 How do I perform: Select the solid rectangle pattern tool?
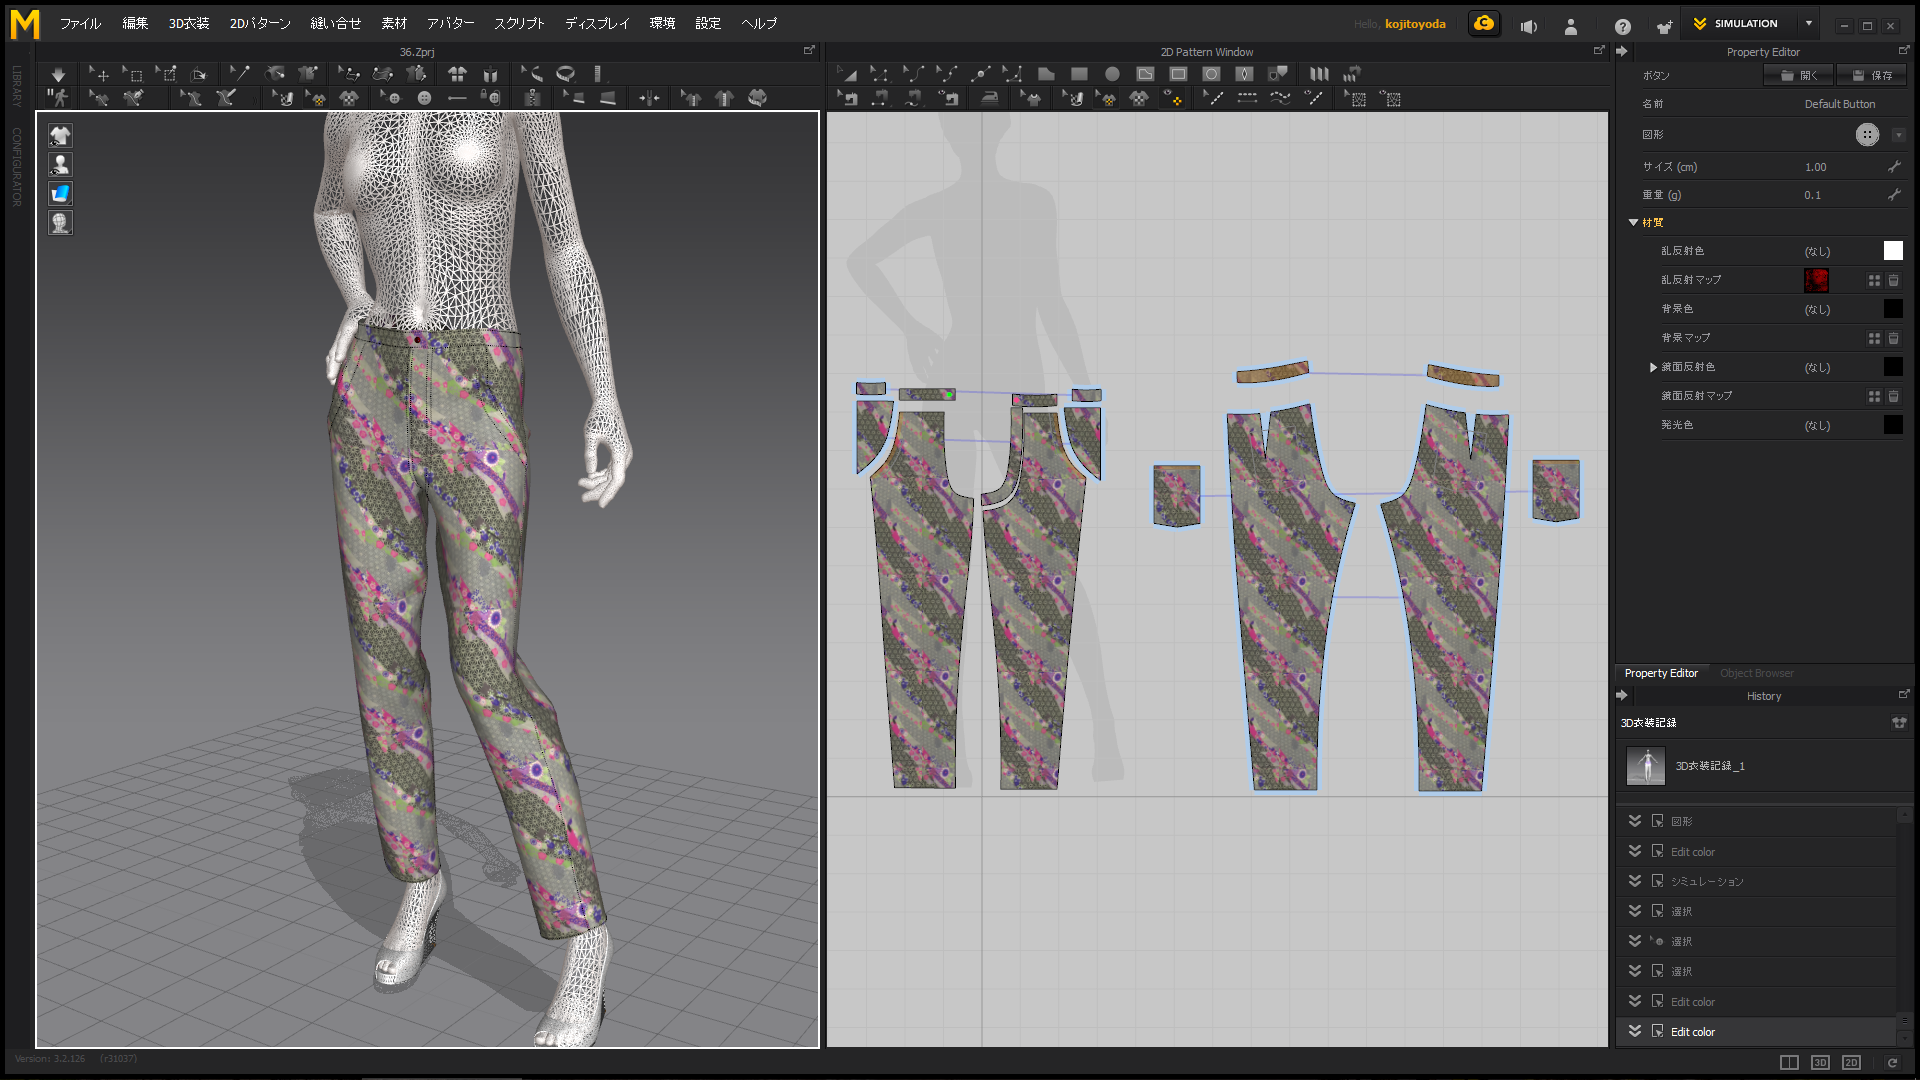click(1079, 74)
